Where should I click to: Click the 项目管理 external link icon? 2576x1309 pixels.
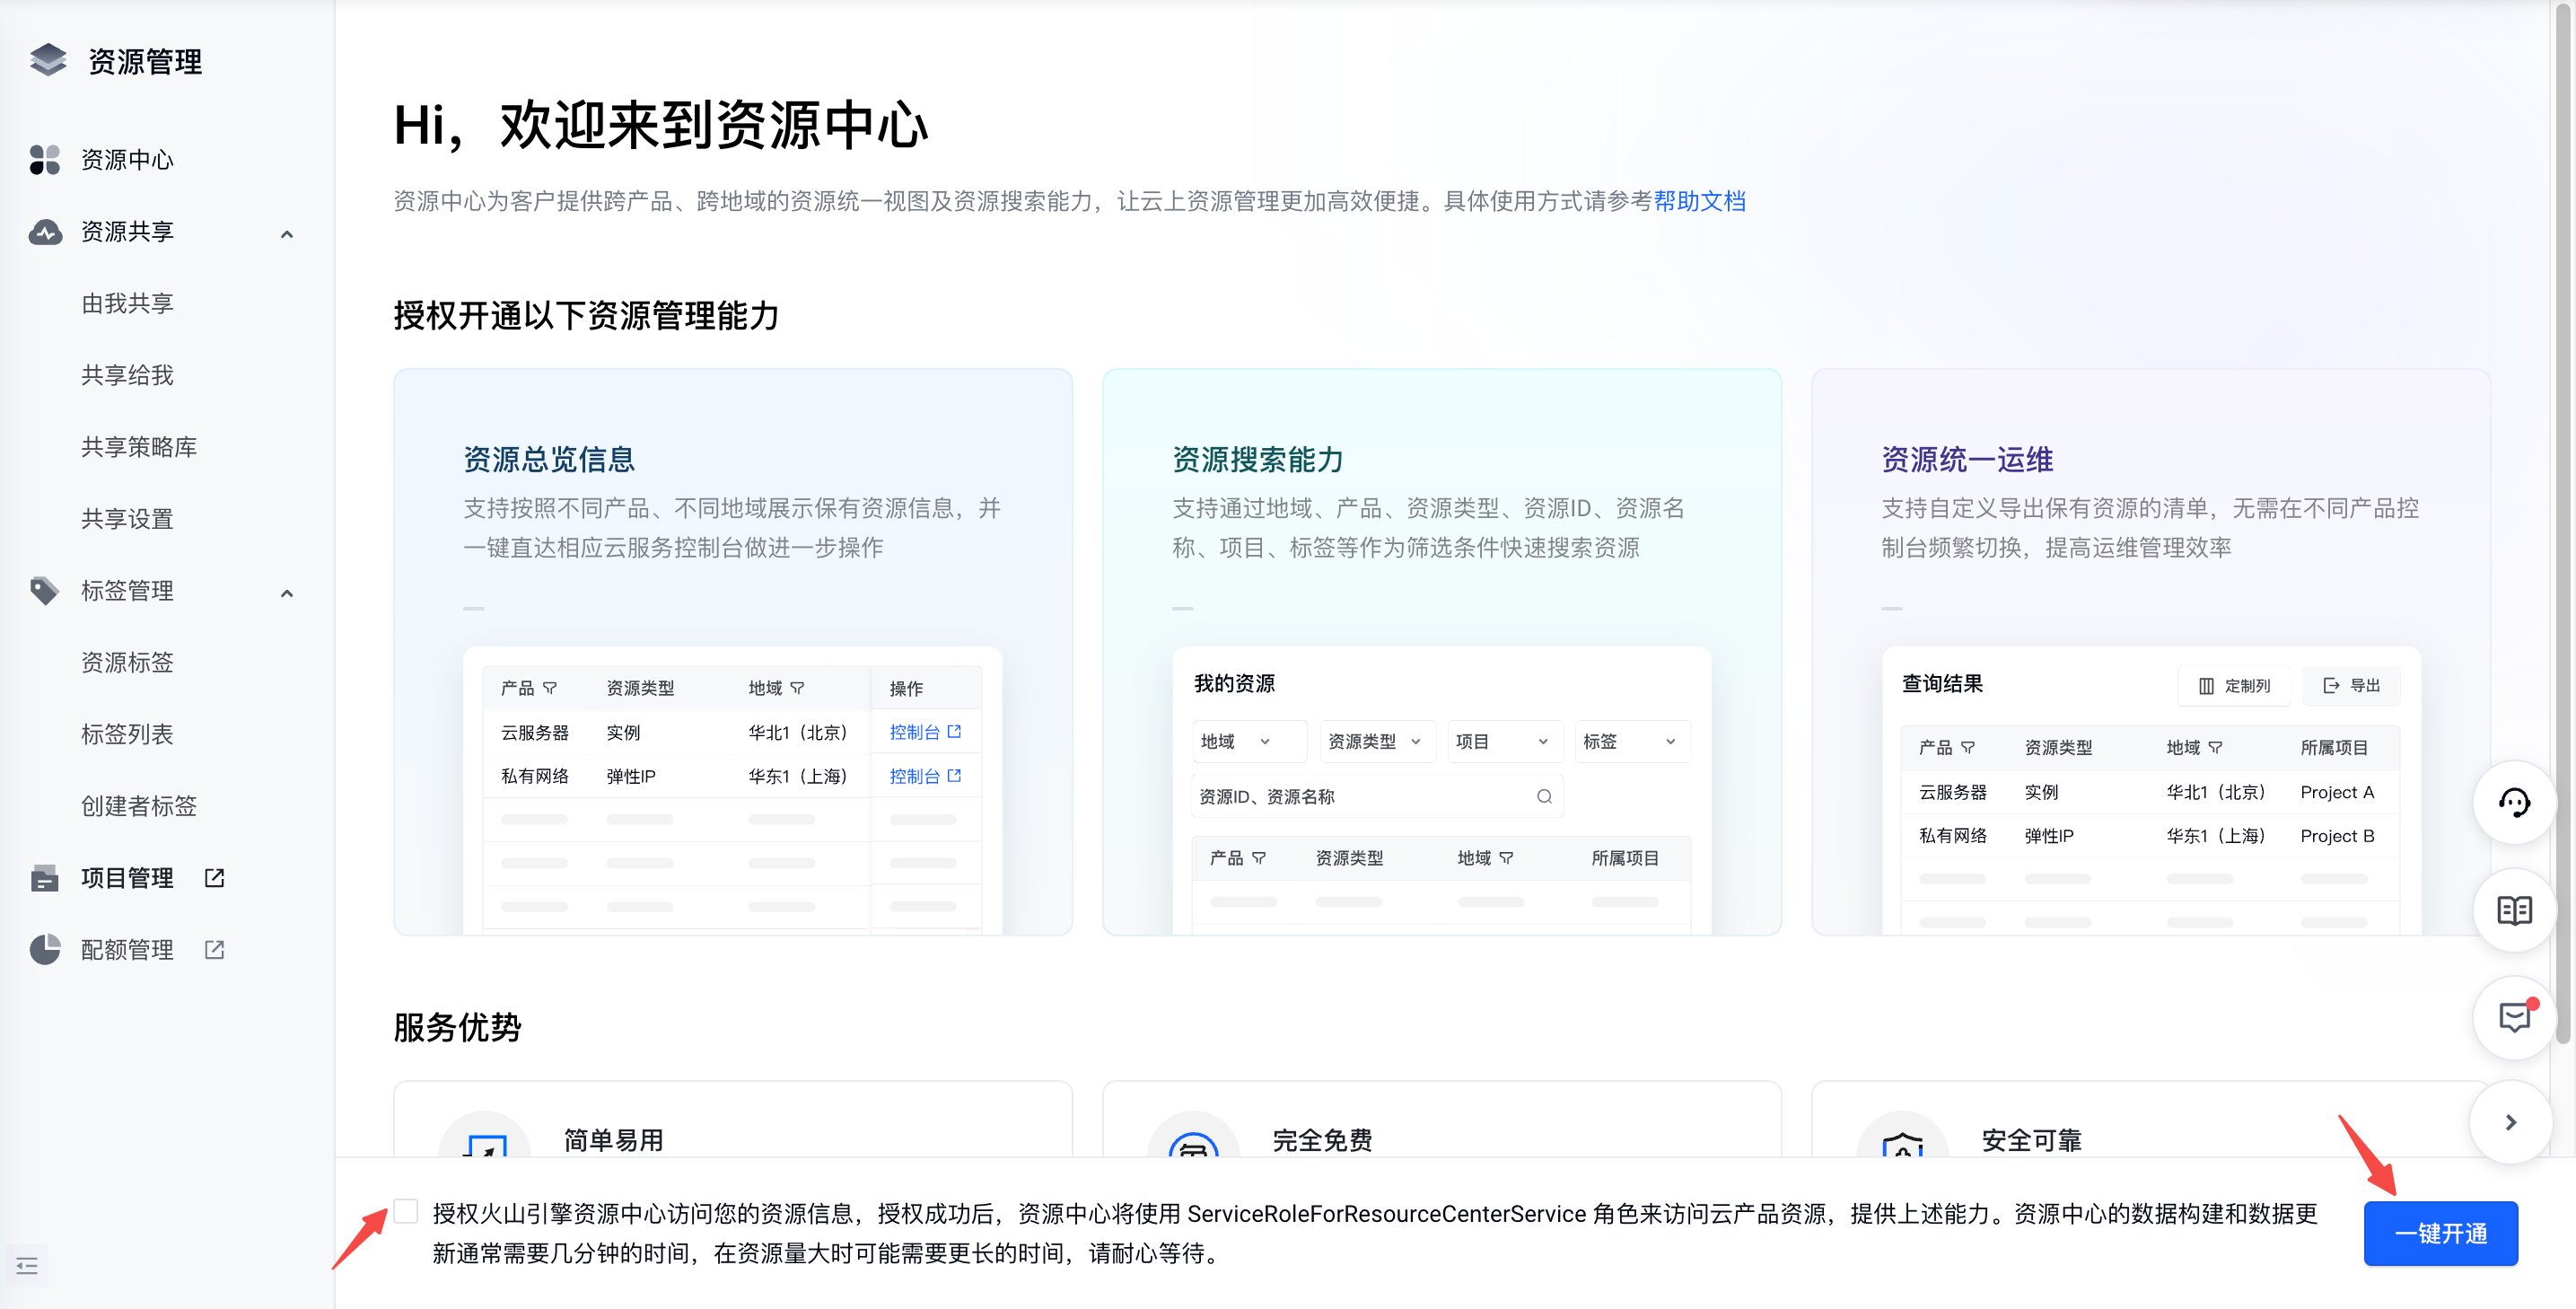[x=214, y=877]
